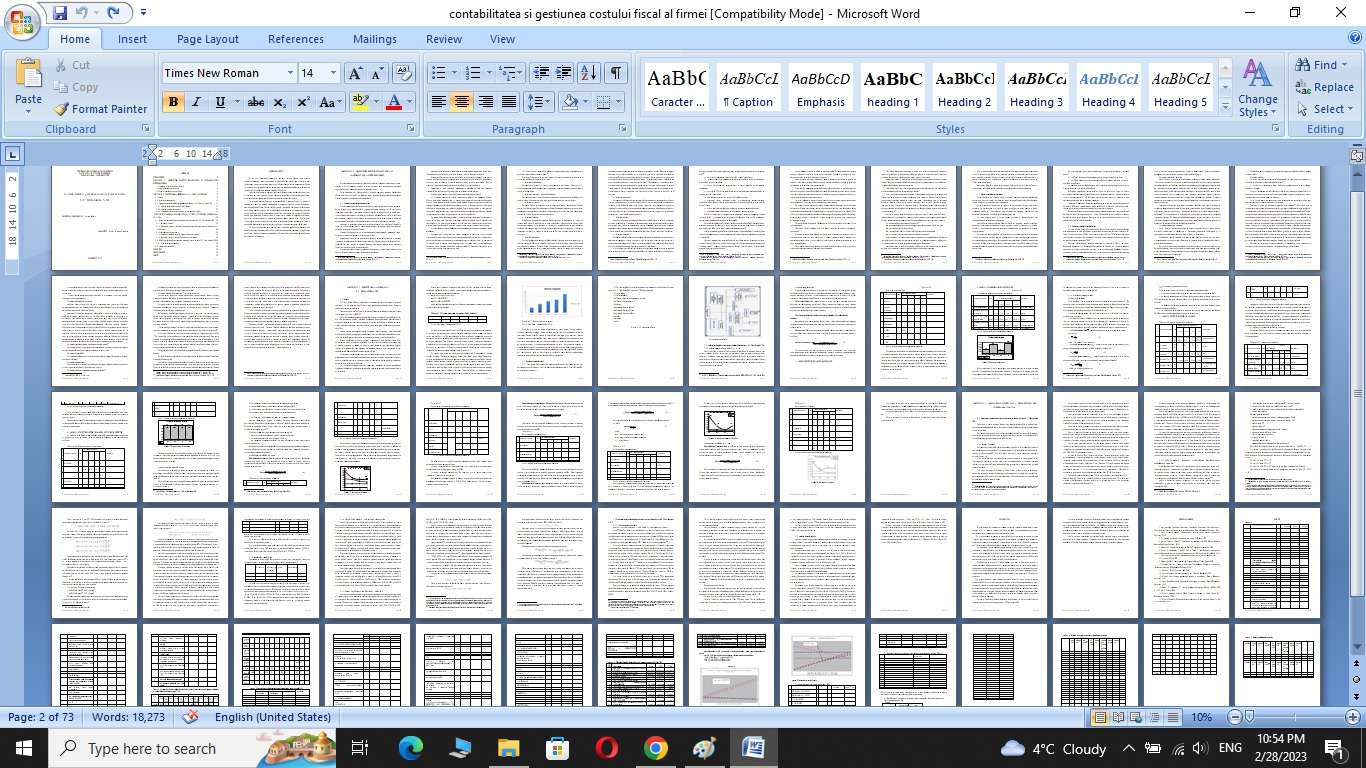Click the Office button logo

(22, 22)
